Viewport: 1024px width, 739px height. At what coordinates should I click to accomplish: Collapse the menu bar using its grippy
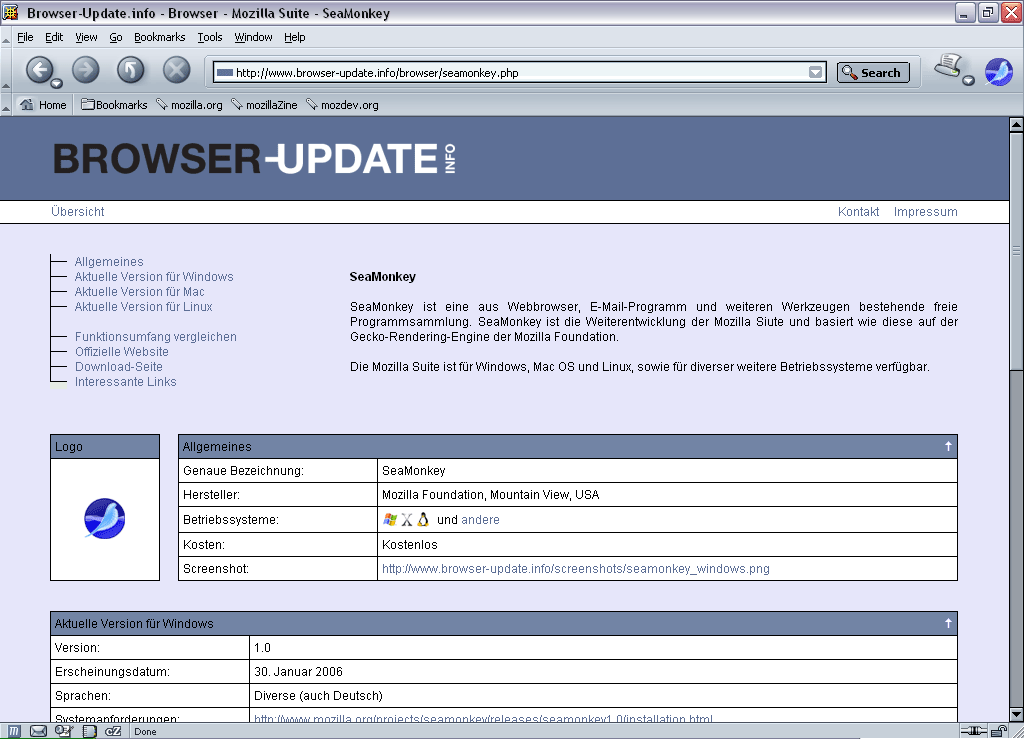point(6,38)
